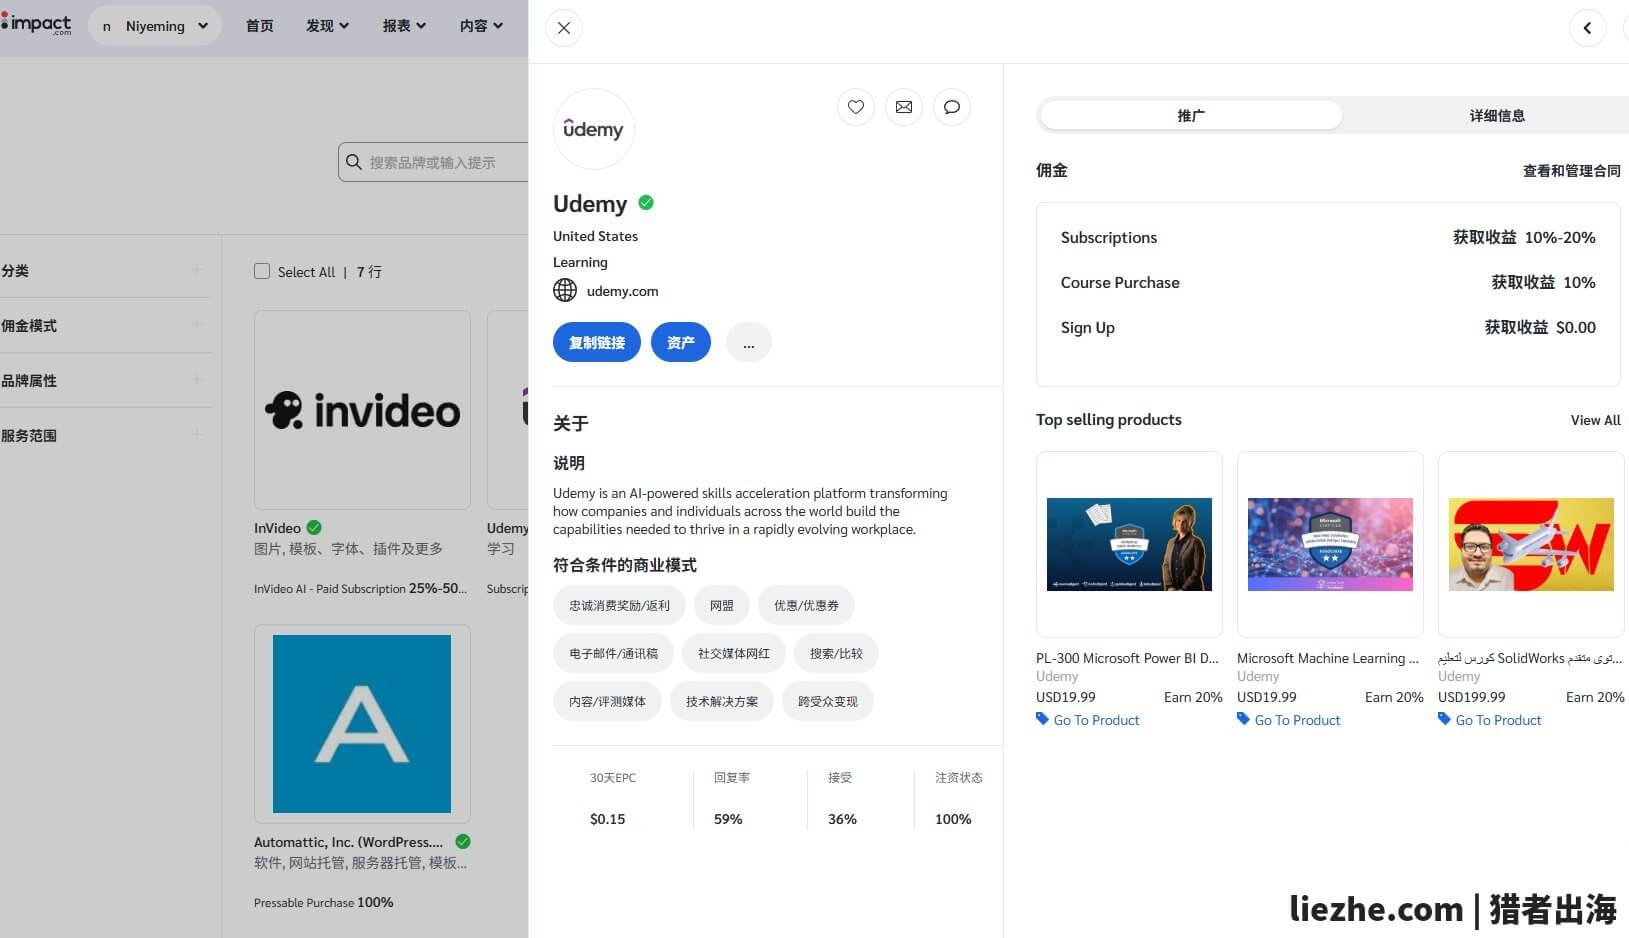Open the 发现 menu
This screenshot has width=1629, height=938.
327,26
